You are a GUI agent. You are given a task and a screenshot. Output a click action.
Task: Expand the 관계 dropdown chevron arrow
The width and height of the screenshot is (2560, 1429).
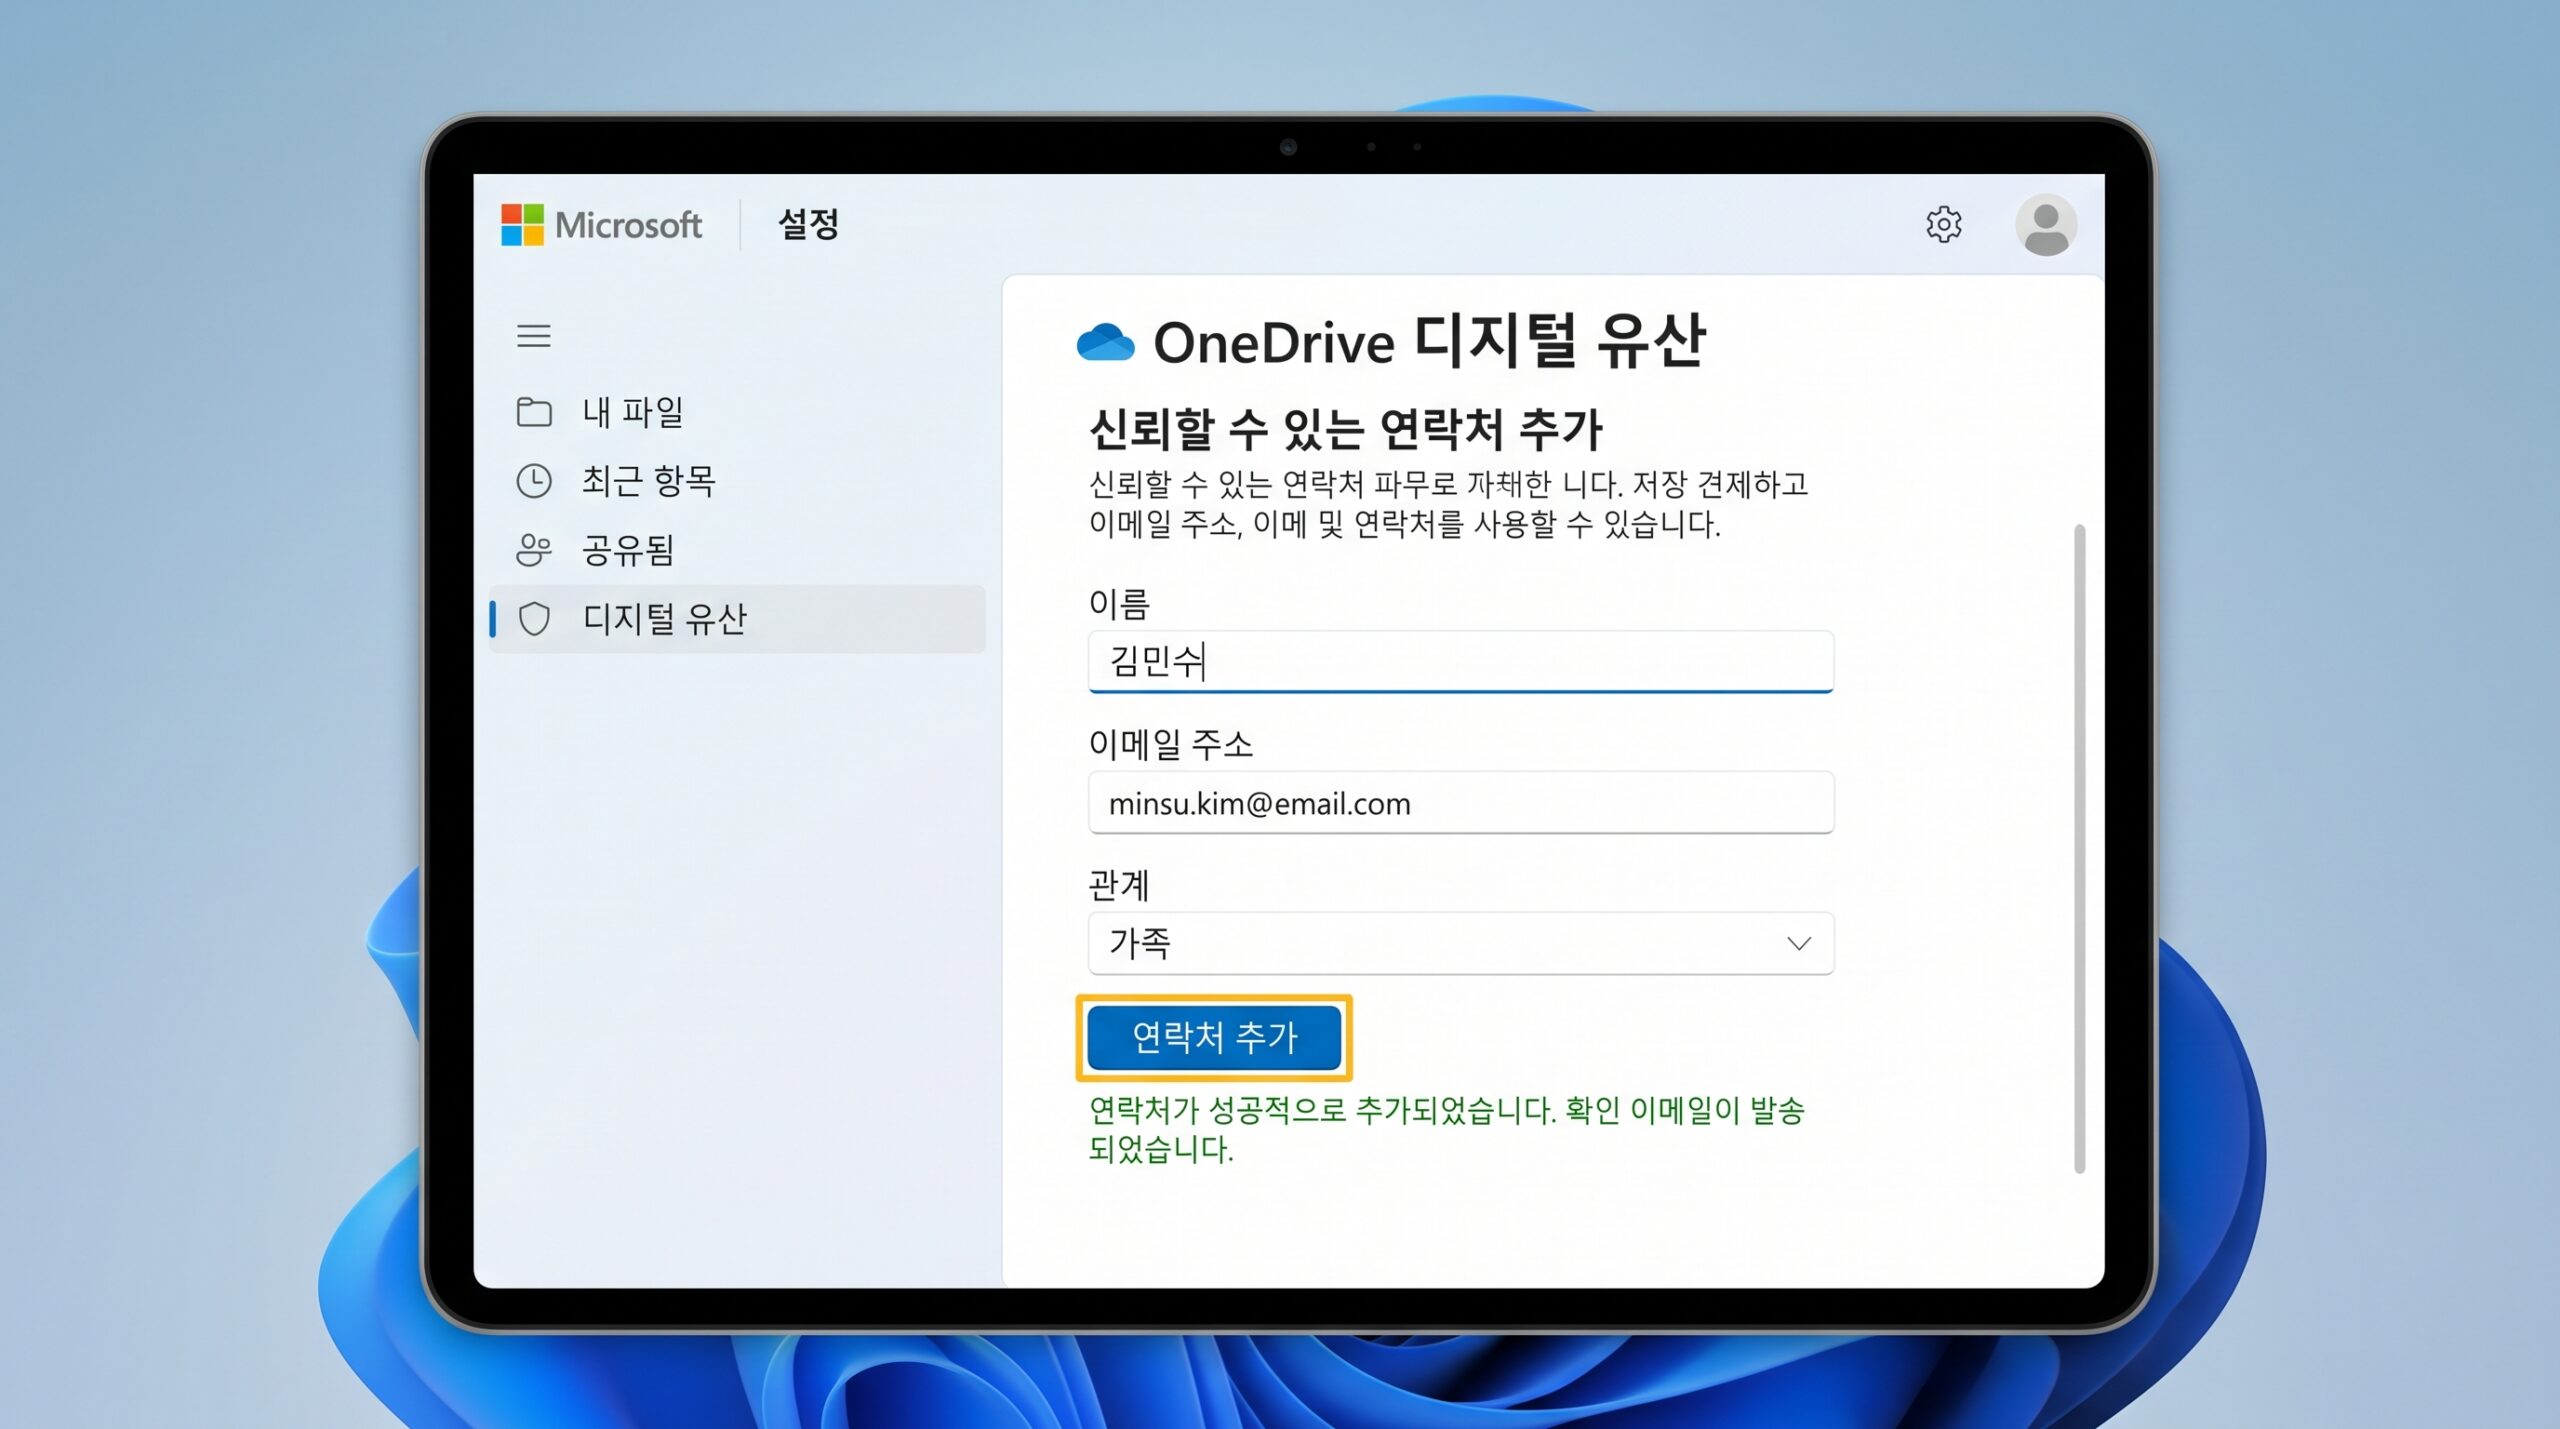[1799, 943]
